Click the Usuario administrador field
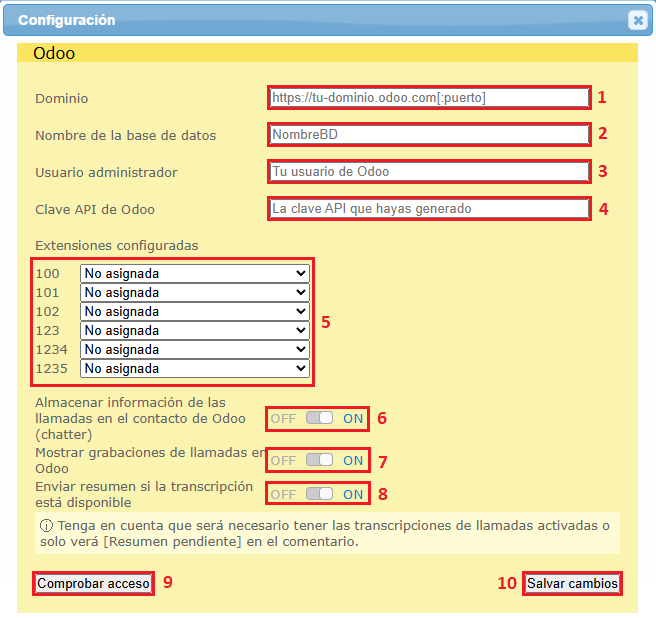Image resolution: width=656 pixels, height=618 pixels. pos(429,172)
